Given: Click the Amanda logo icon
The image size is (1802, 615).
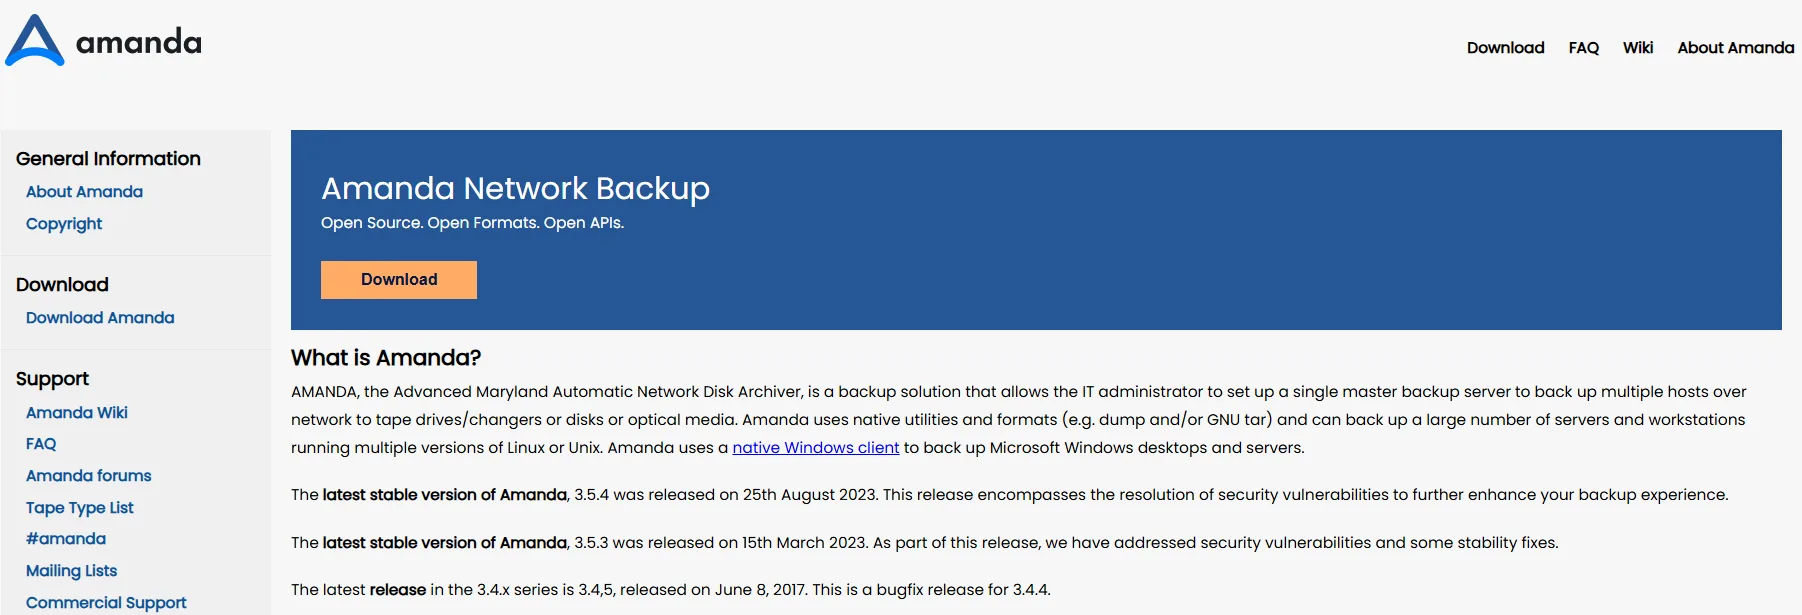Looking at the screenshot, I should pyautogui.click(x=35, y=41).
